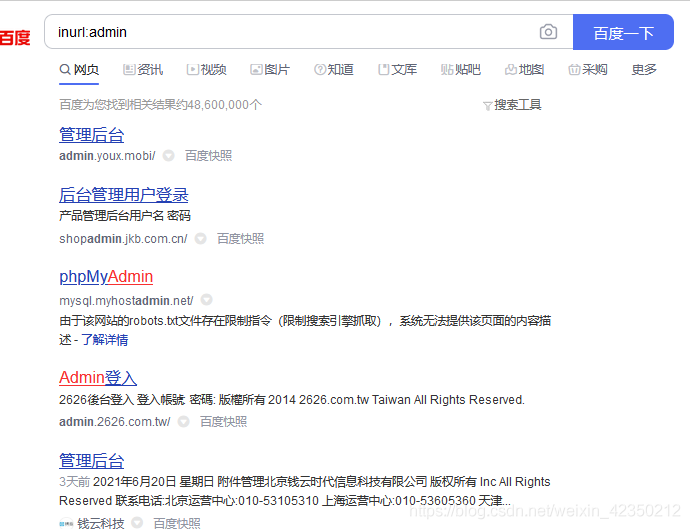Open the first 管理后台 result from admin.youx.mobi
Image resolution: width=690 pixels, height=529 pixels.
coord(92,135)
